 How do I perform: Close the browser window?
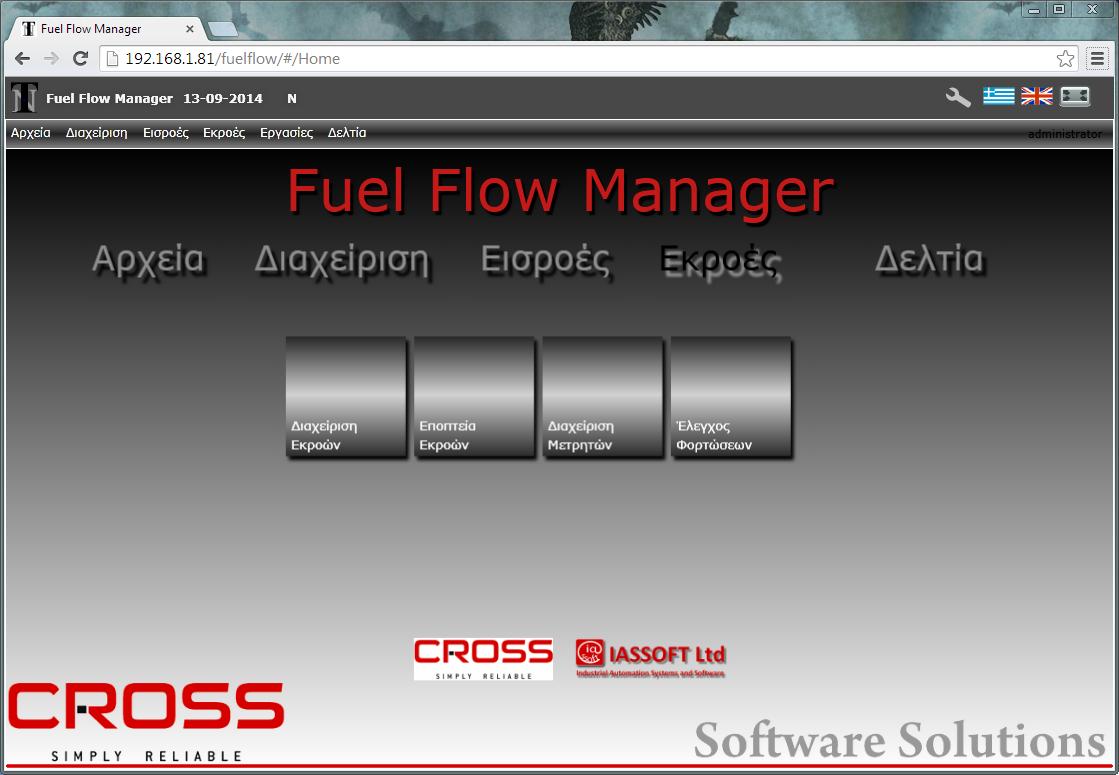coord(1093,9)
